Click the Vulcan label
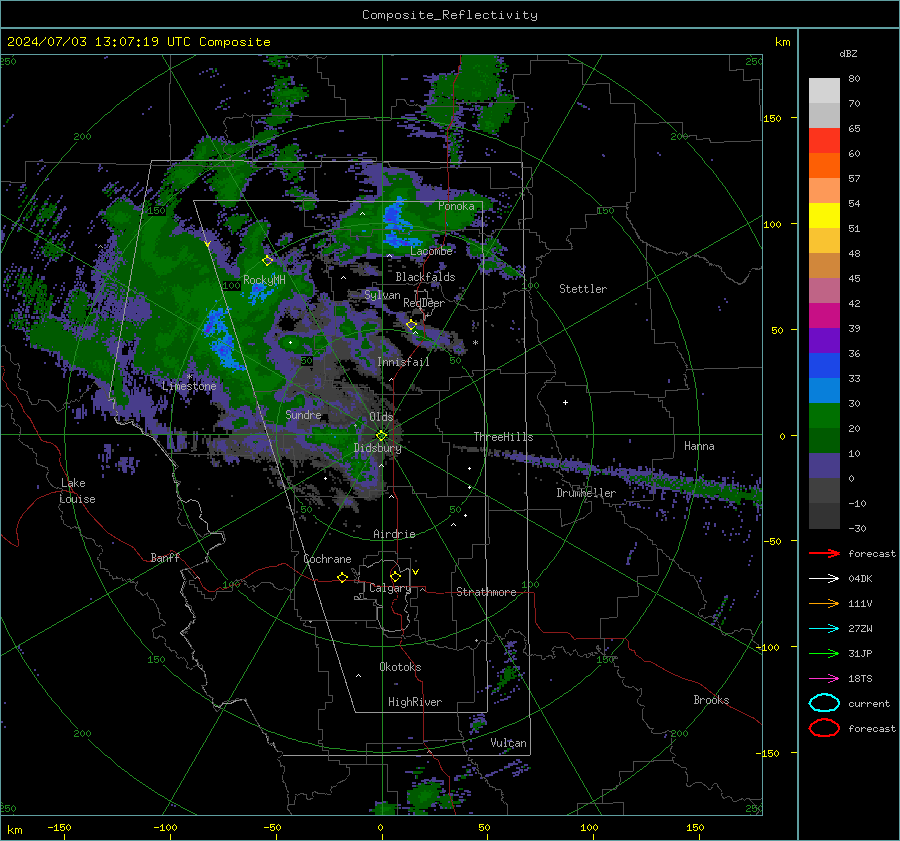The height and width of the screenshot is (841, 900). coord(508,743)
